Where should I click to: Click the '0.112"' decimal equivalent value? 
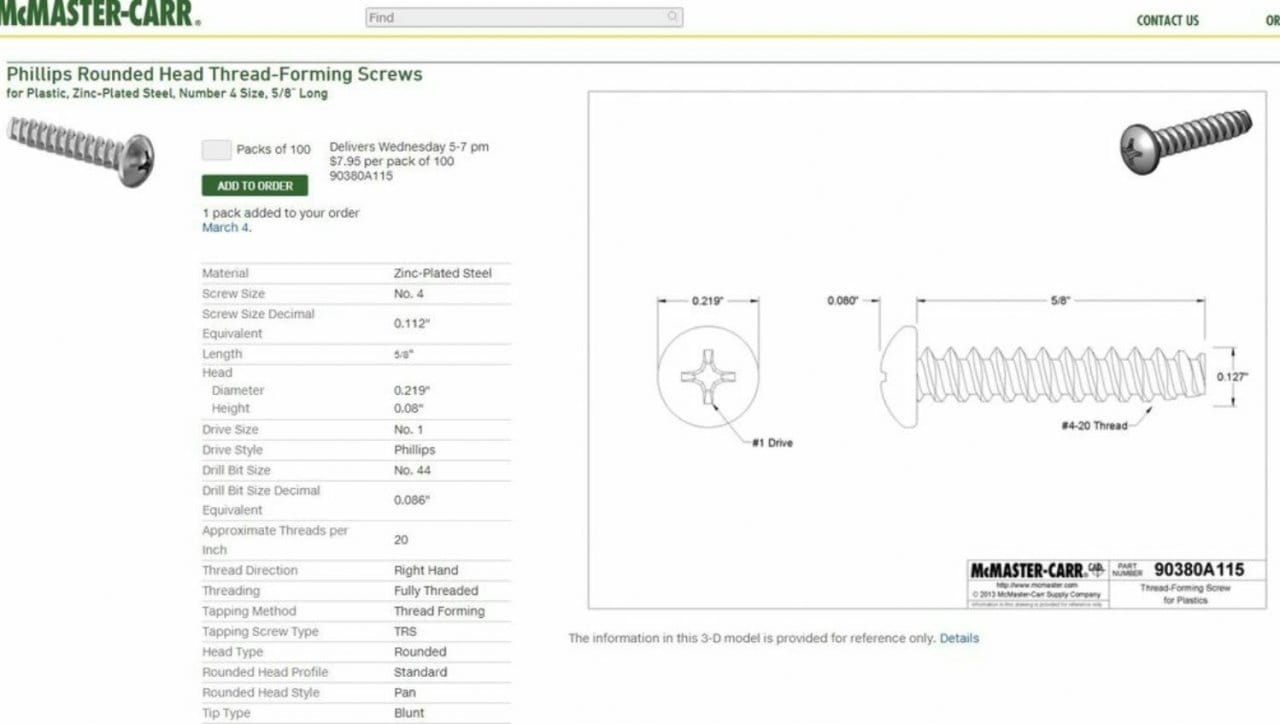[x=411, y=324]
